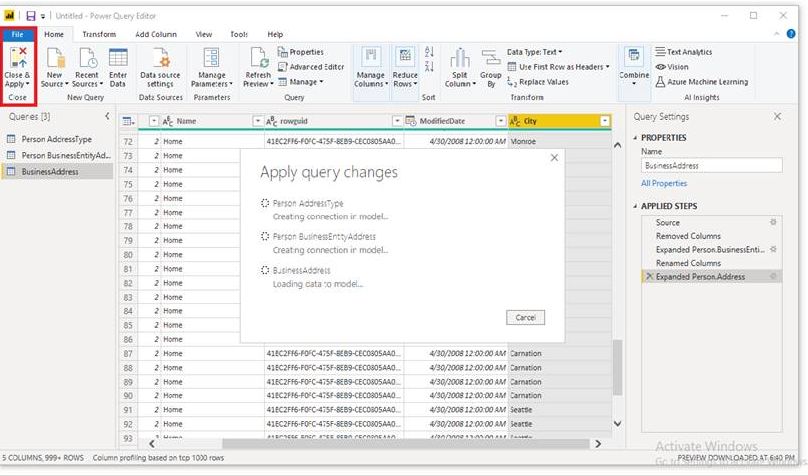The width and height of the screenshot is (808, 476).
Task: Click the Split Column icon
Action: [460, 57]
